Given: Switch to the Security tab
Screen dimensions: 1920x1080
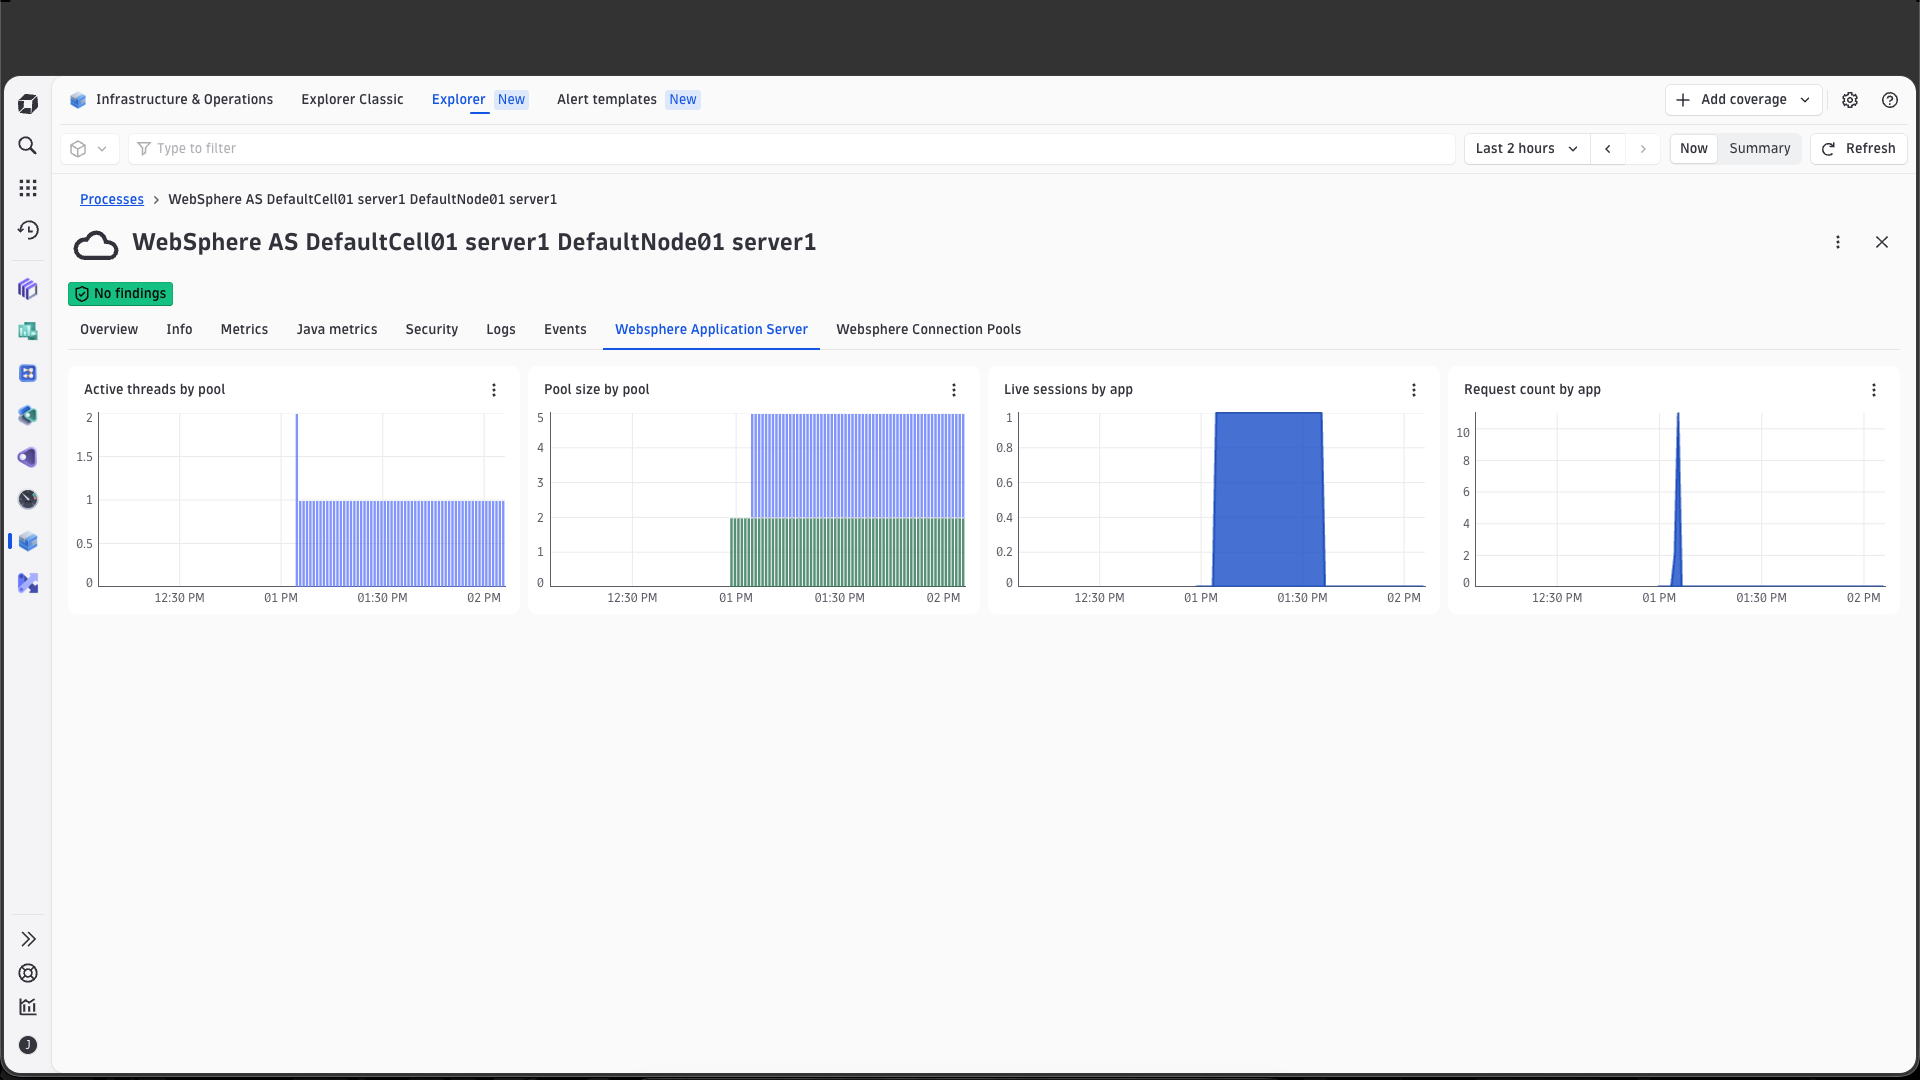Looking at the screenshot, I should (x=432, y=330).
